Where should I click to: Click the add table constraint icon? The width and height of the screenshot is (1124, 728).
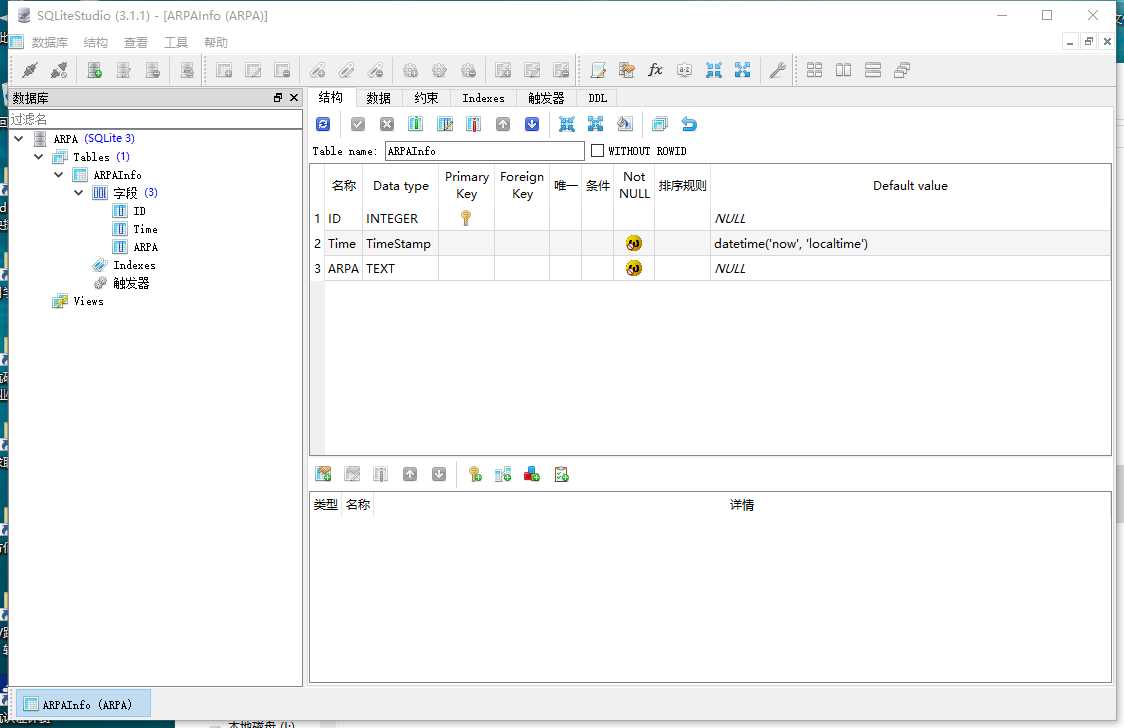click(x=323, y=474)
